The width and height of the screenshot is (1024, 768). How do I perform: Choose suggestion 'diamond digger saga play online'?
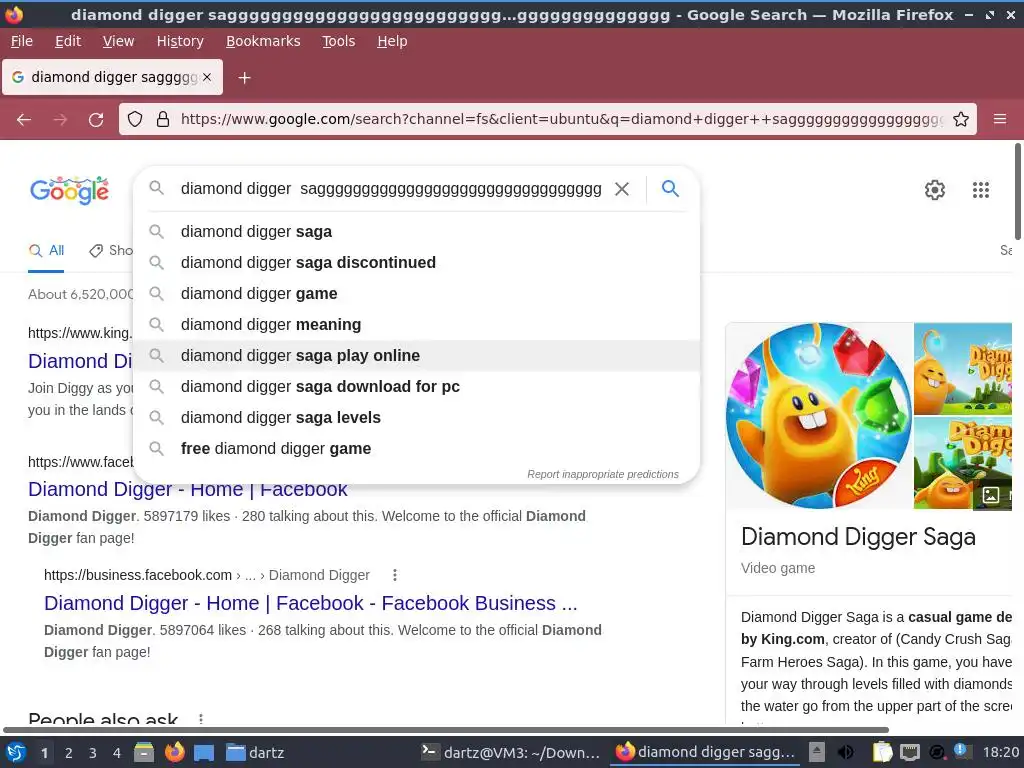416,355
